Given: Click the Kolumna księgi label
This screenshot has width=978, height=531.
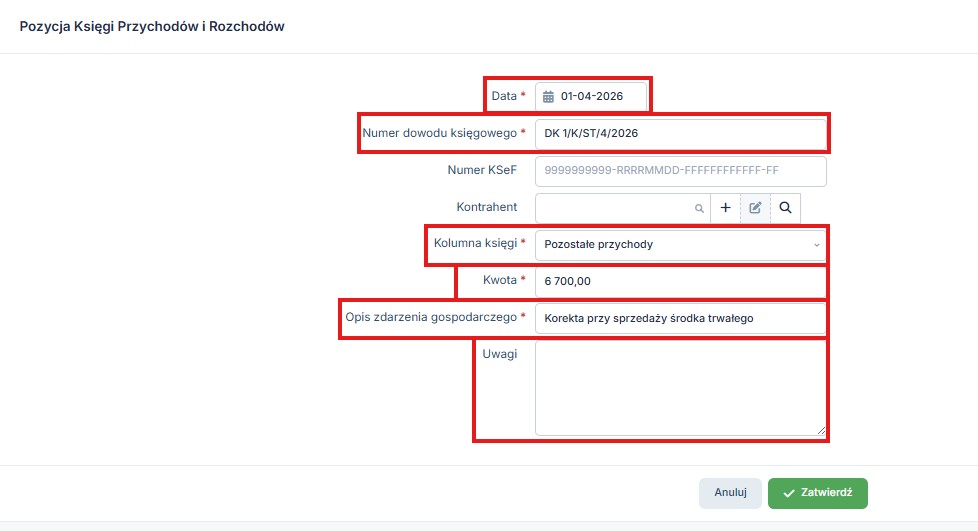Looking at the screenshot, I should click(475, 243).
